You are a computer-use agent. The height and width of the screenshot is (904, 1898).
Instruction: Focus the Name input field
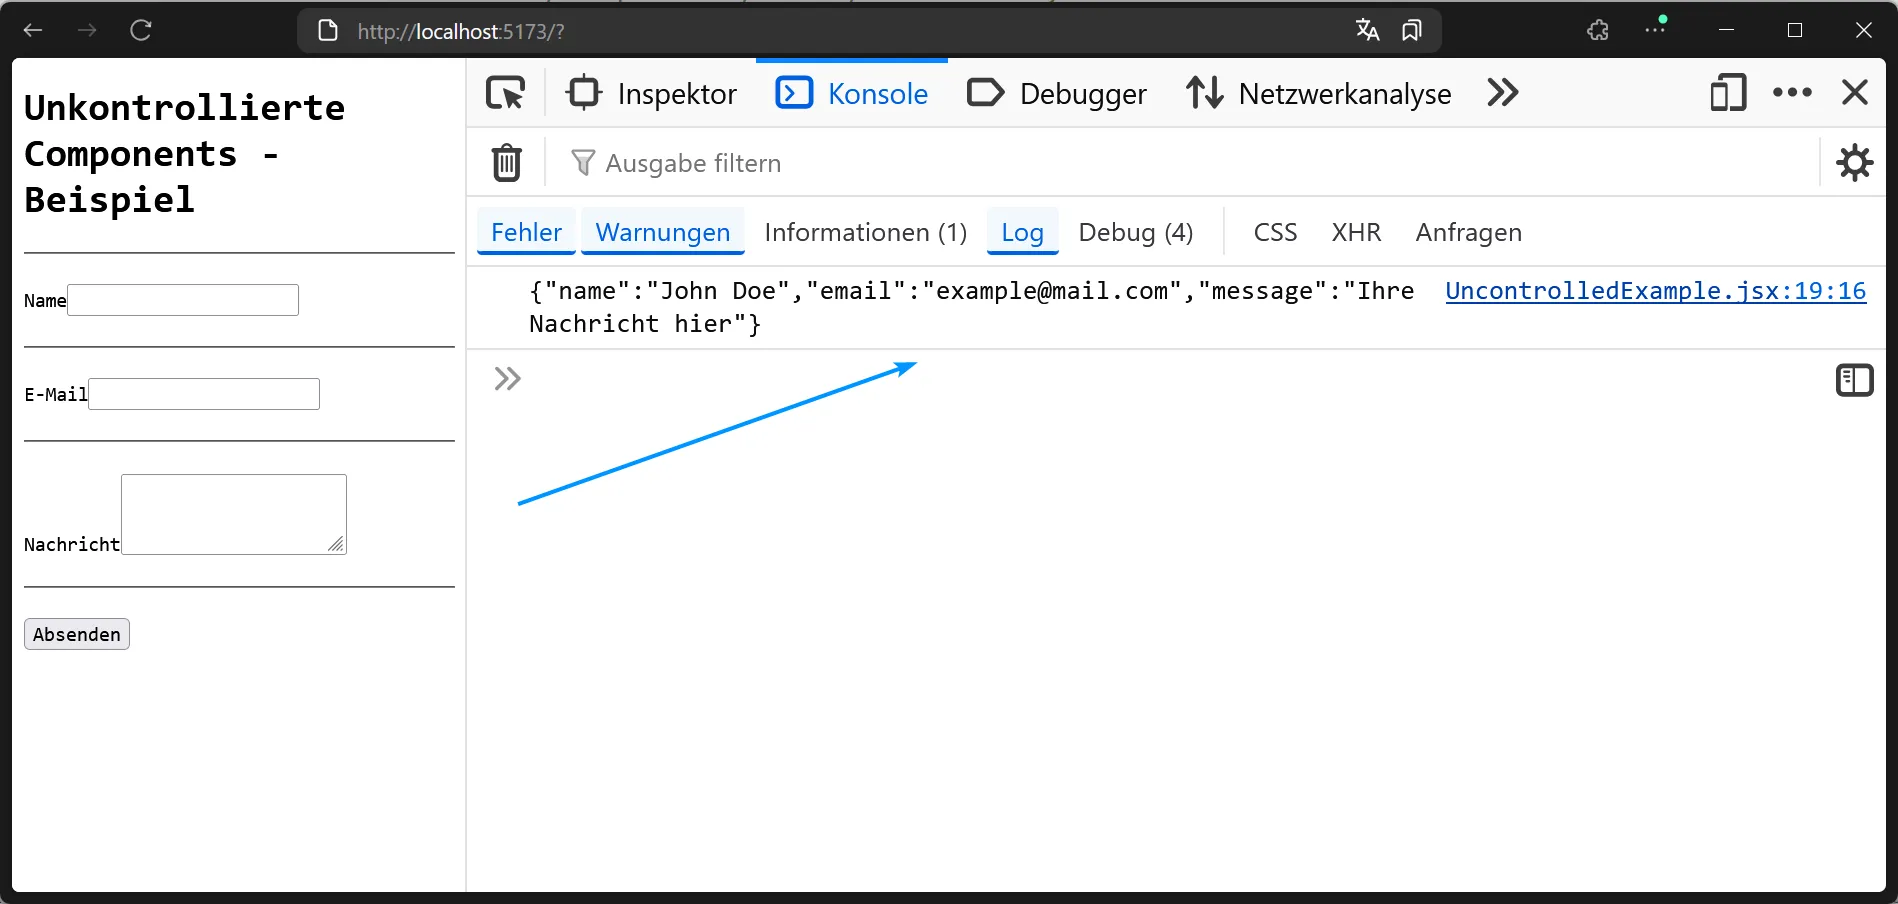point(183,300)
